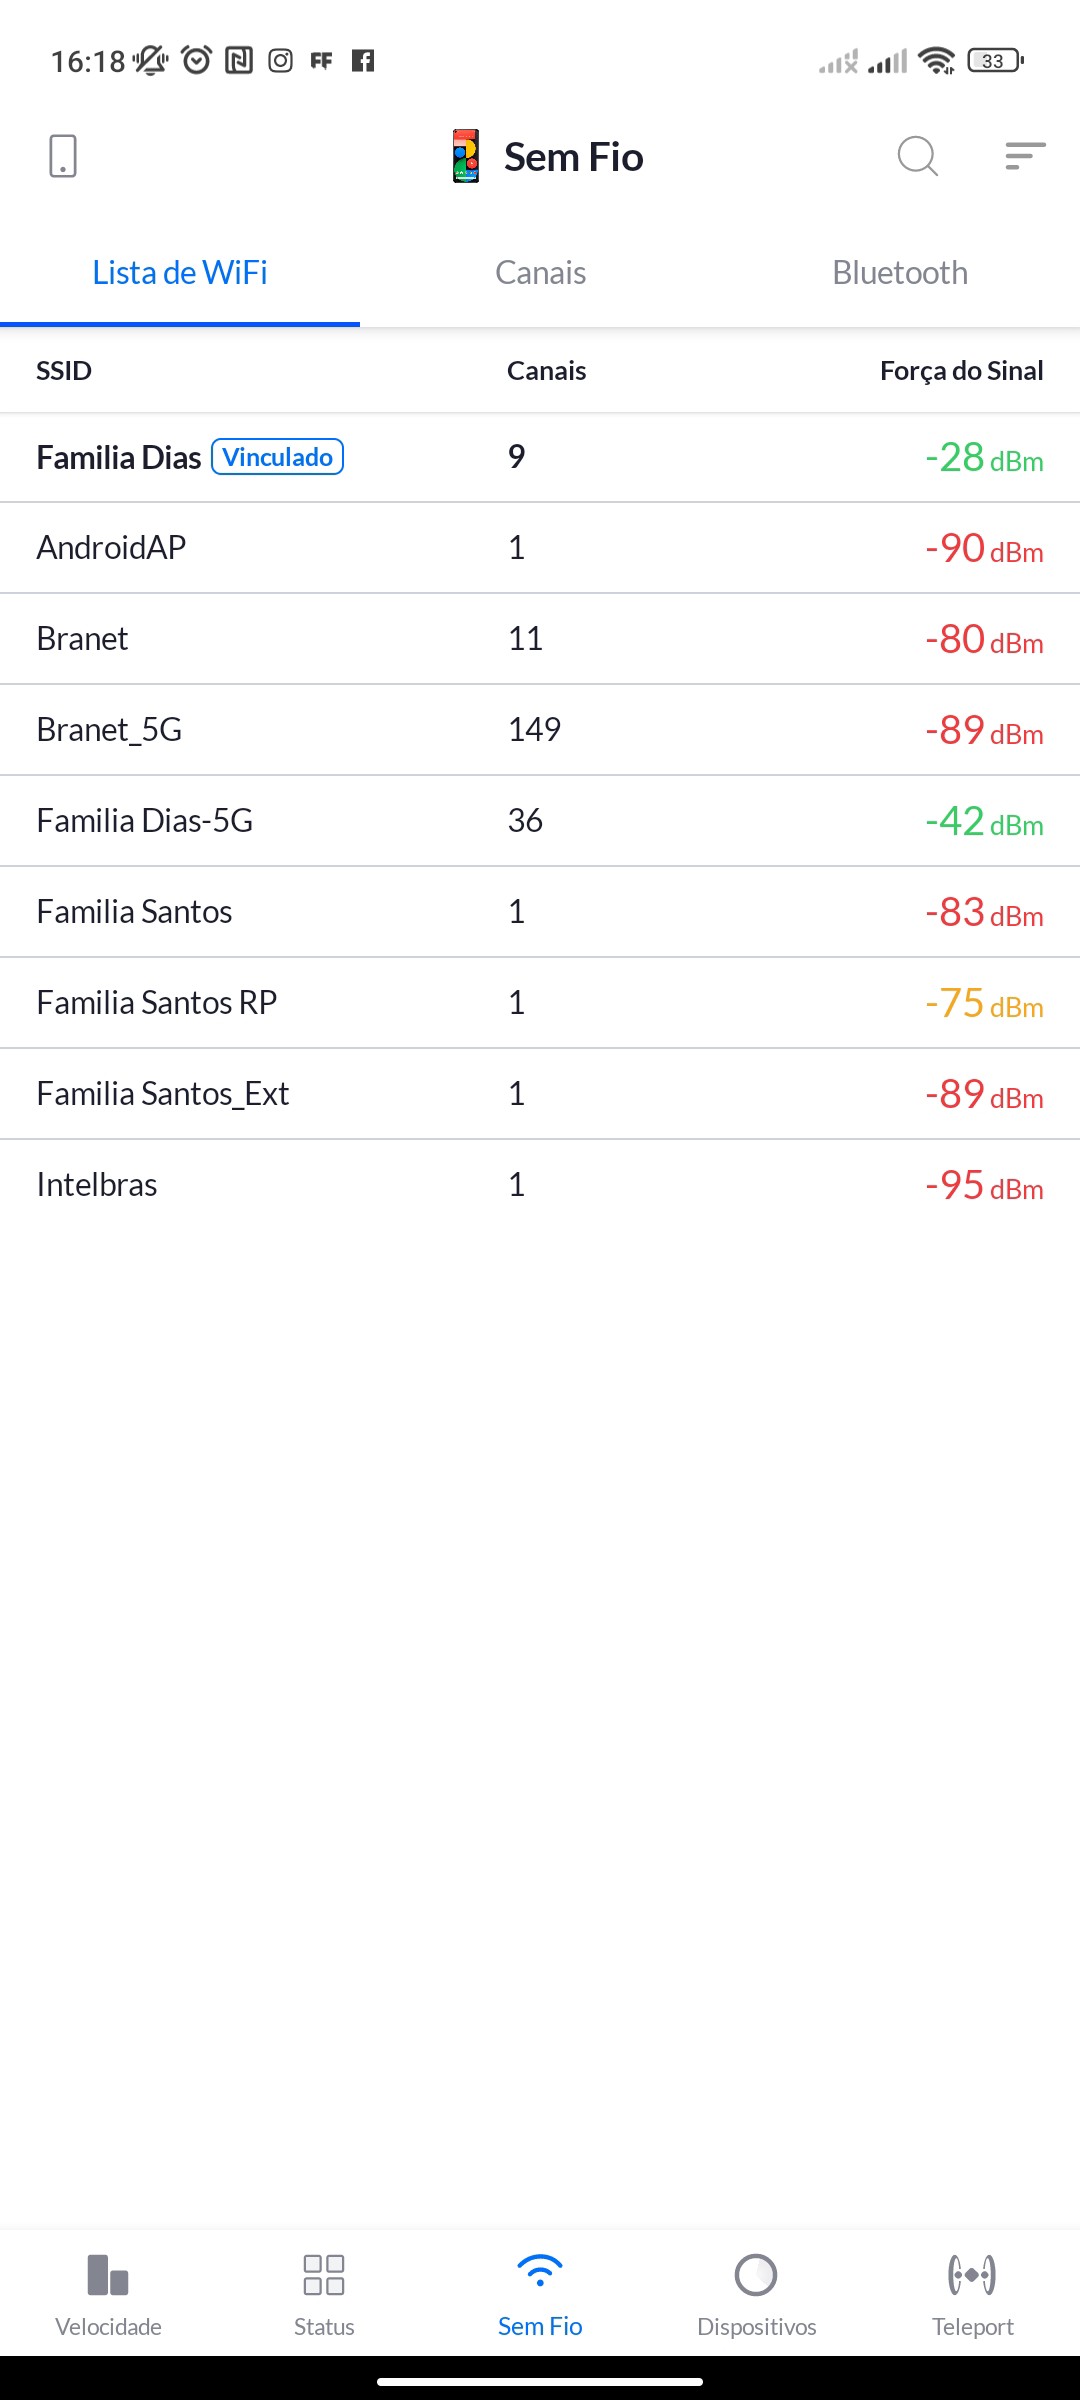1080x2400 pixels.
Task: Open the Dispositivos circle icon
Action: (756, 2275)
